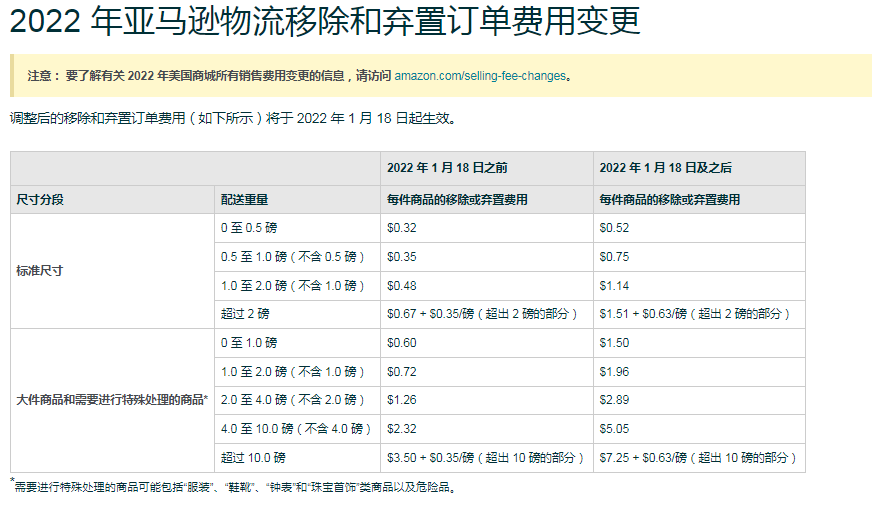Click the 标准尺寸 row label
The width and height of the screenshot is (872, 516).
39,271
